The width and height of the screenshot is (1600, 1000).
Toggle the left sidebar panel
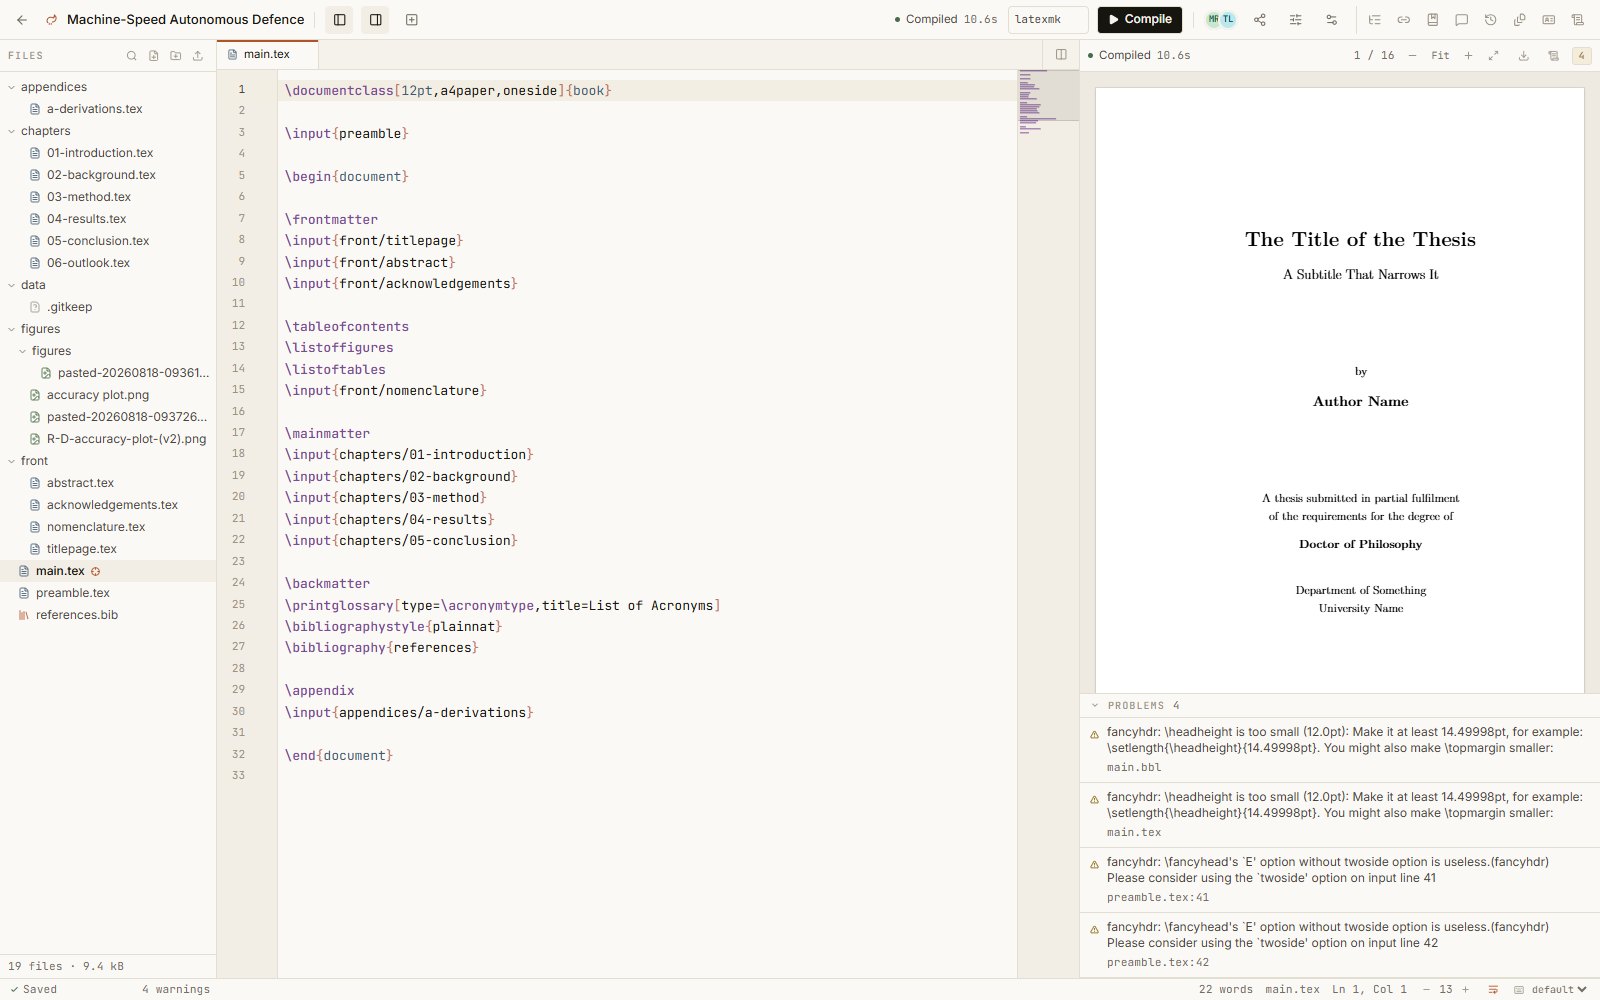(x=339, y=19)
